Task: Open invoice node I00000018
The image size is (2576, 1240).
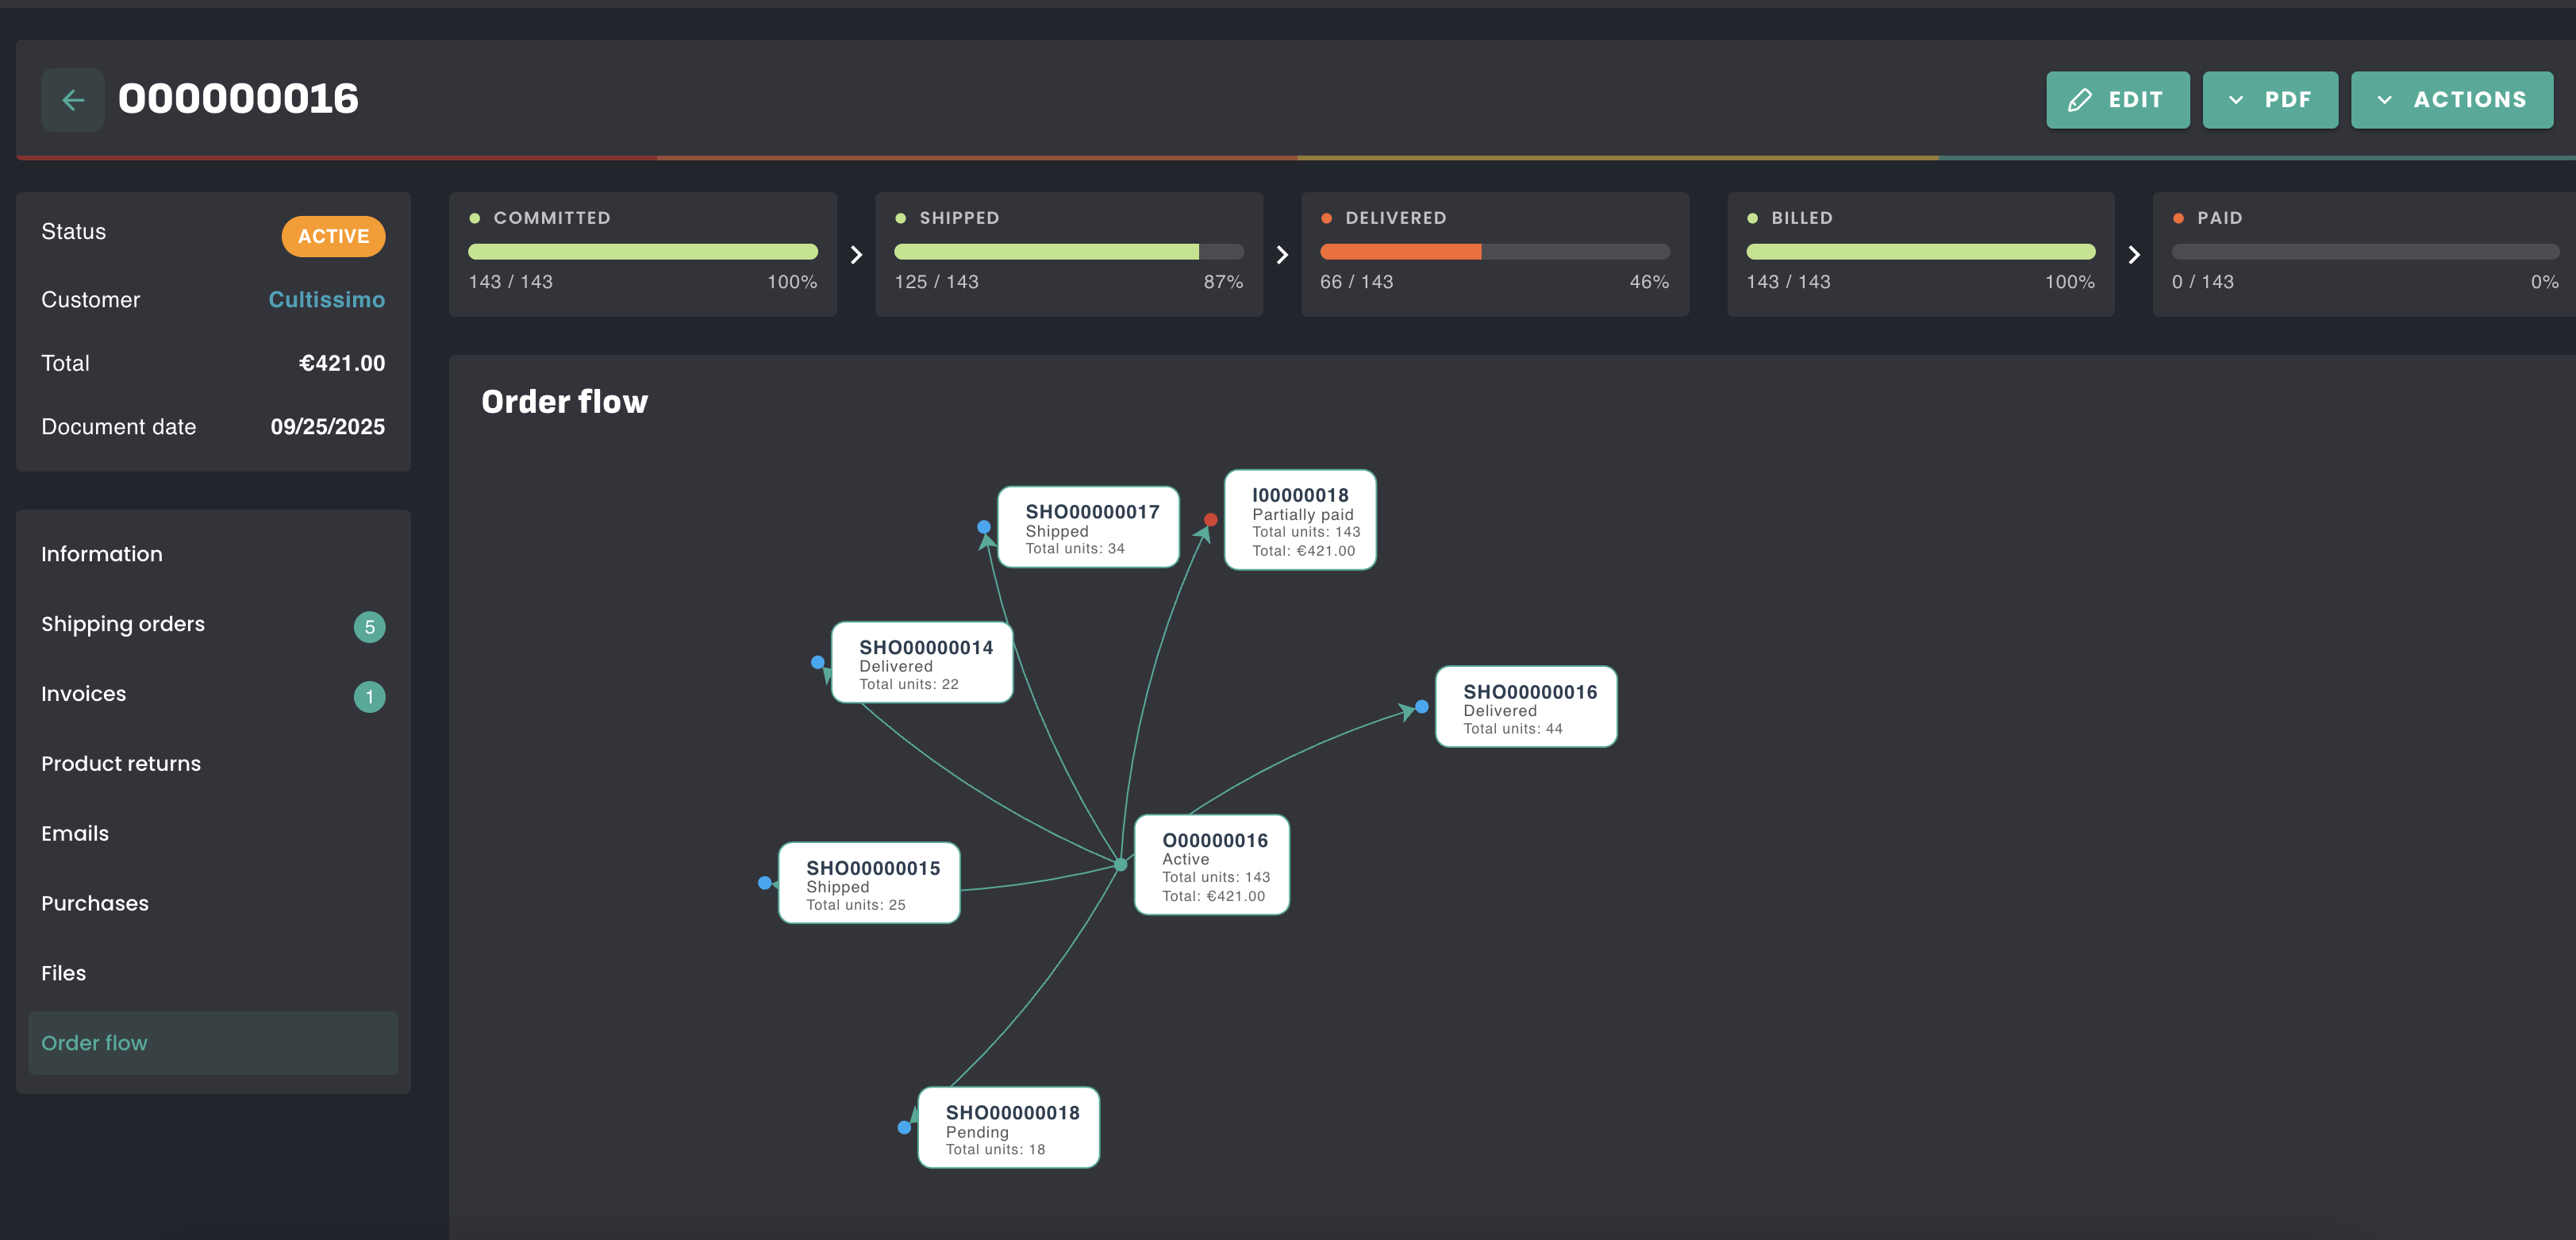Action: click(x=1300, y=521)
